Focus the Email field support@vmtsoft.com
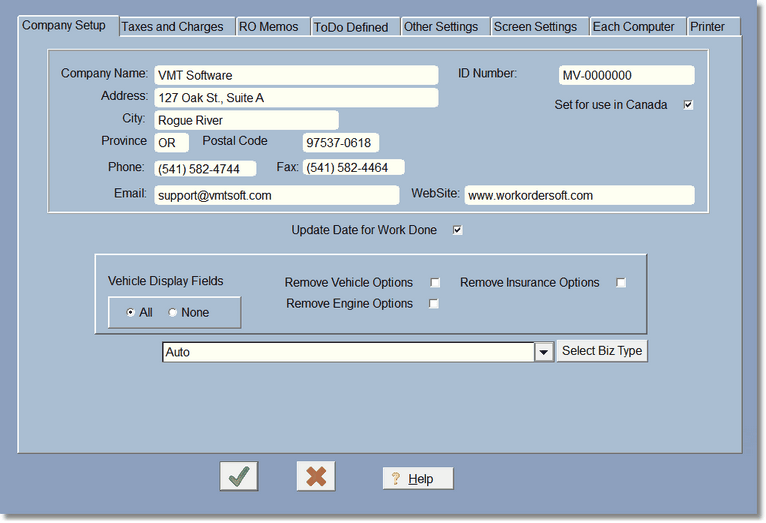The image size is (766, 523). pyautogui.click(x=277, y=195)
